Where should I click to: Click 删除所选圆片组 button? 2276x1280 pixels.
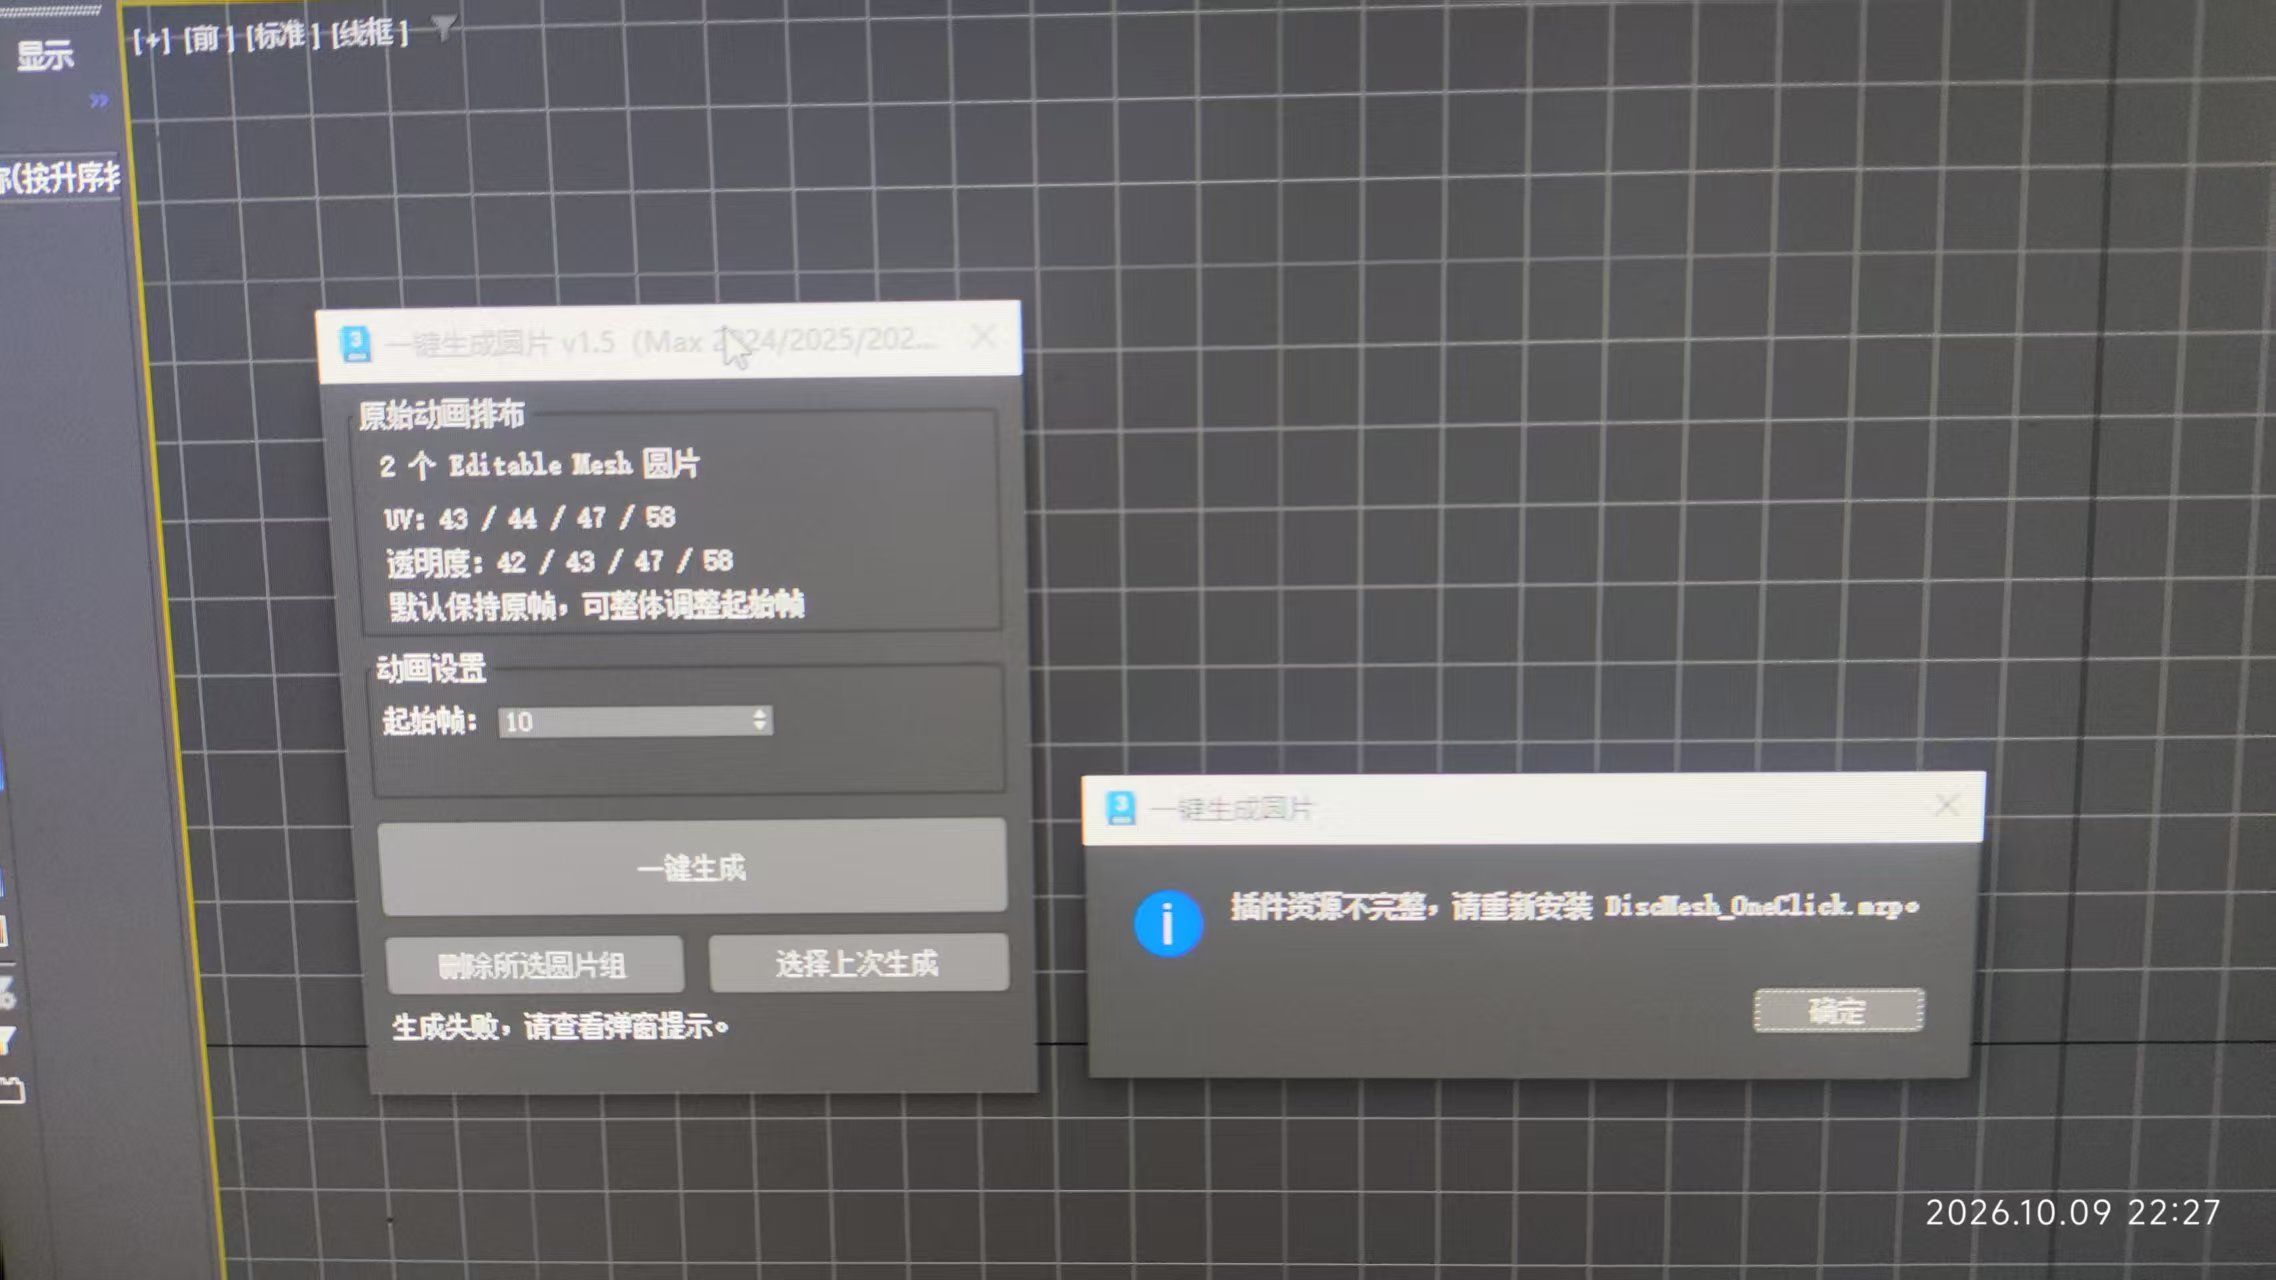coord(534,965)
